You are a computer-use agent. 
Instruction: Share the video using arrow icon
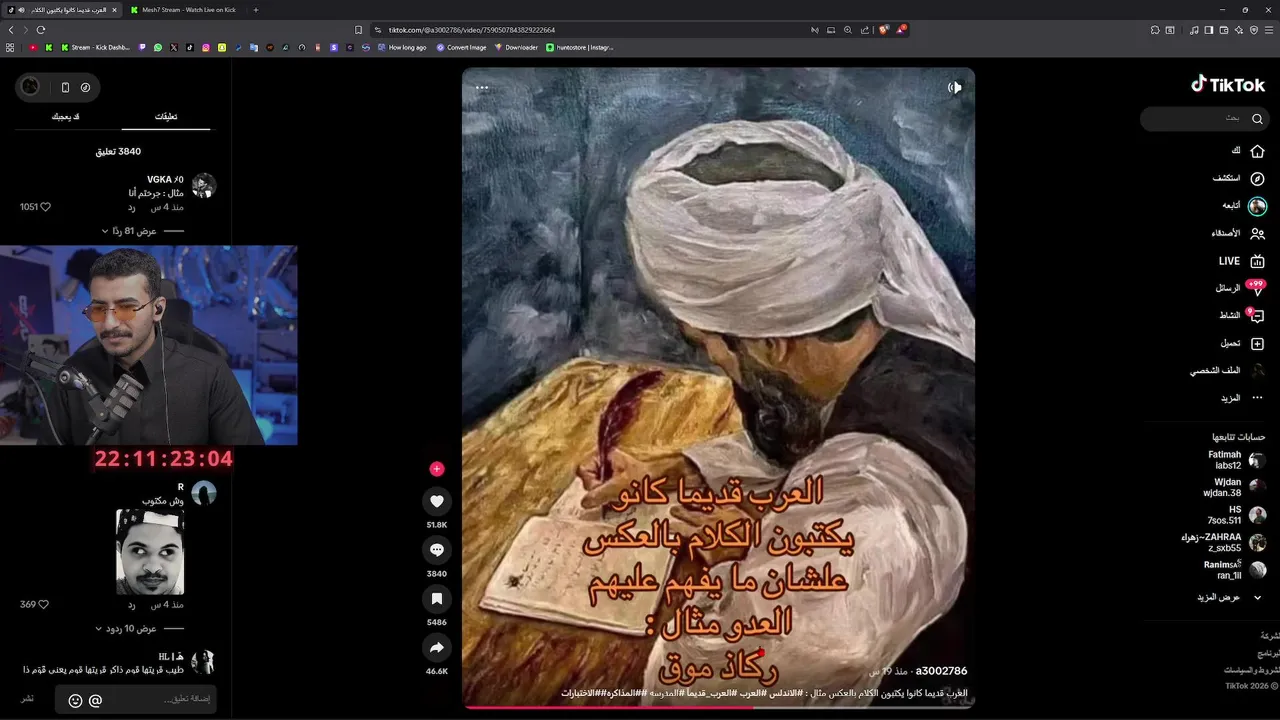(437, 648)
